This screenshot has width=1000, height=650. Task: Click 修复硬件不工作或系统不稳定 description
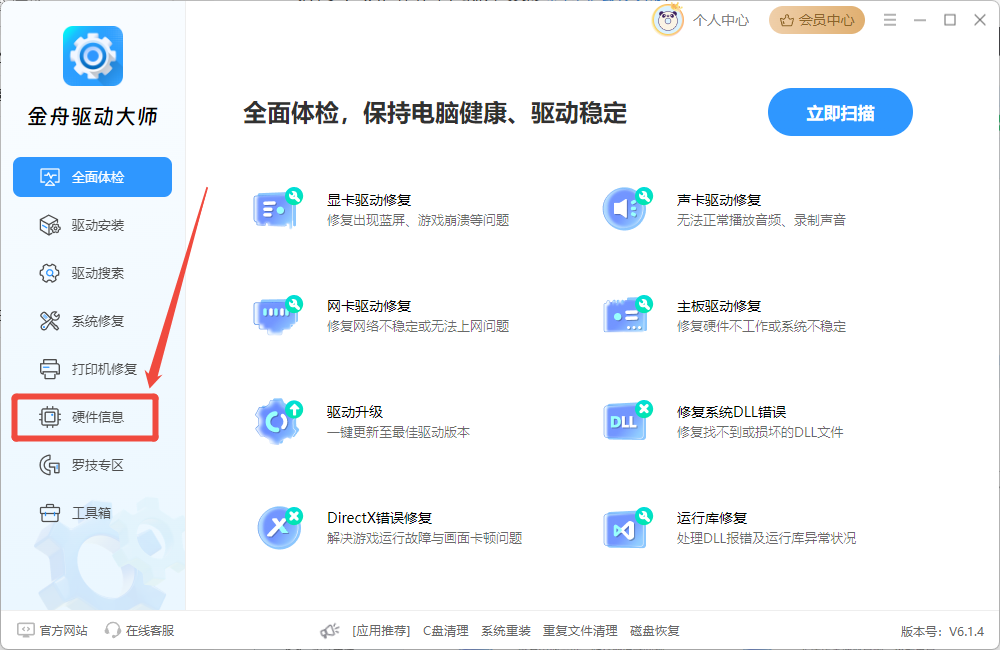click(761, 326)
